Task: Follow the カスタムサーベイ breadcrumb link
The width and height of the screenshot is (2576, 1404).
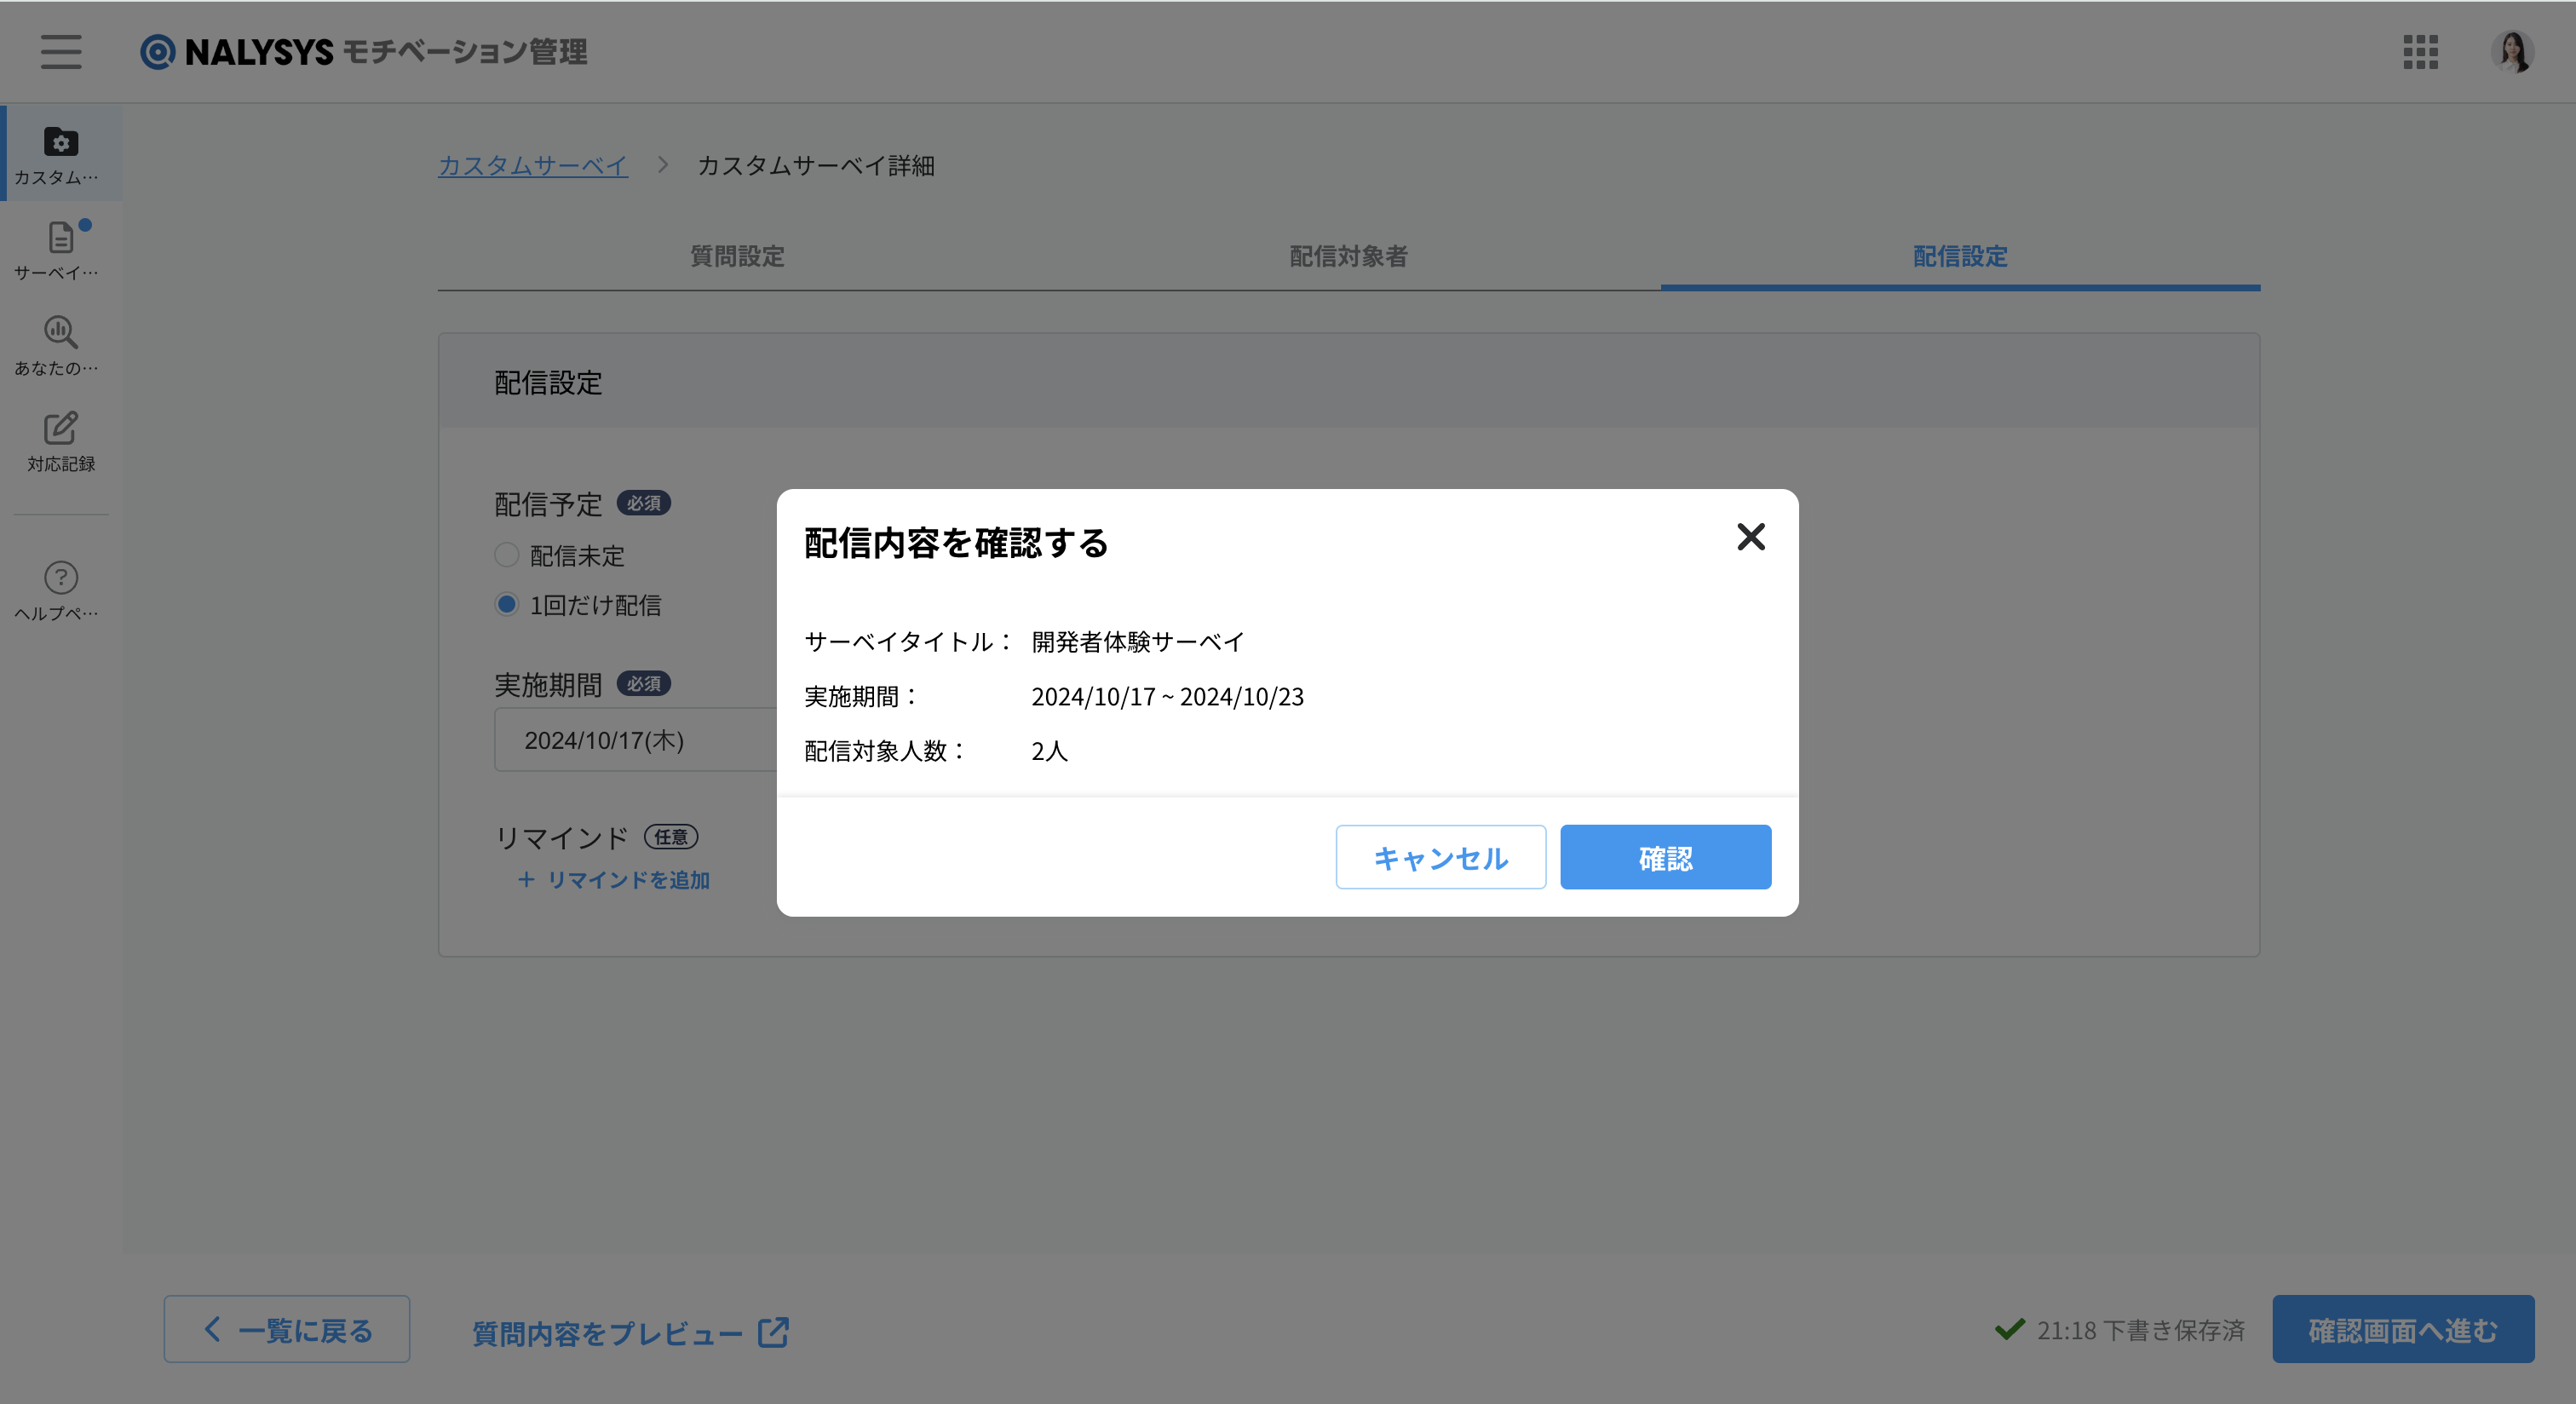Action: coord(533,166)
